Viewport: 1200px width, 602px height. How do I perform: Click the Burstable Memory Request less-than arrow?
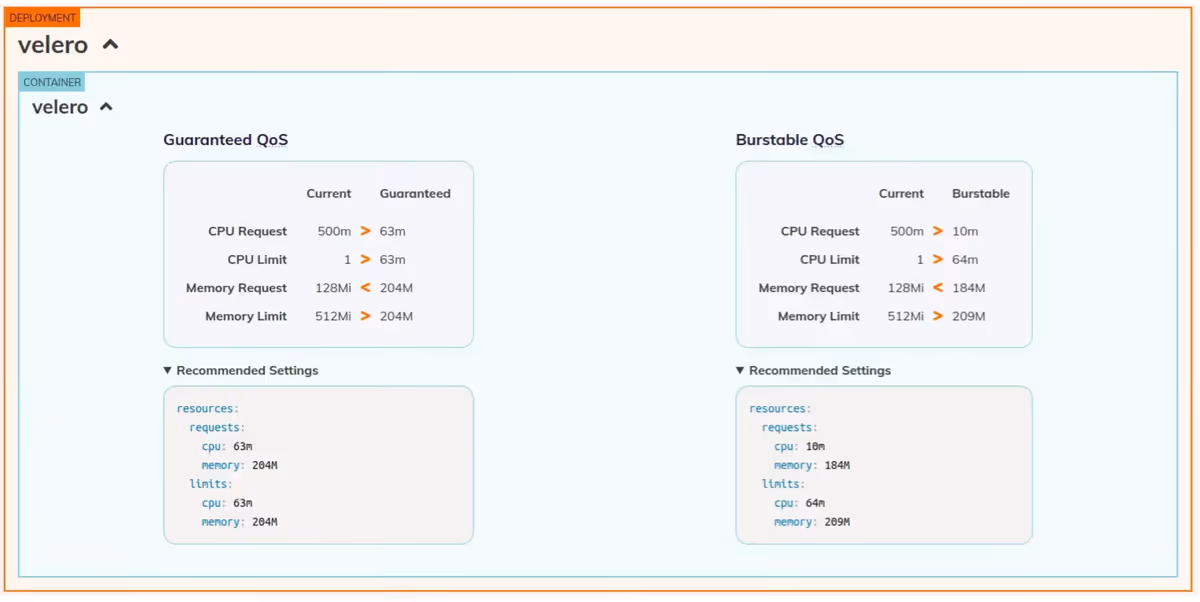(x=938, y=288)
